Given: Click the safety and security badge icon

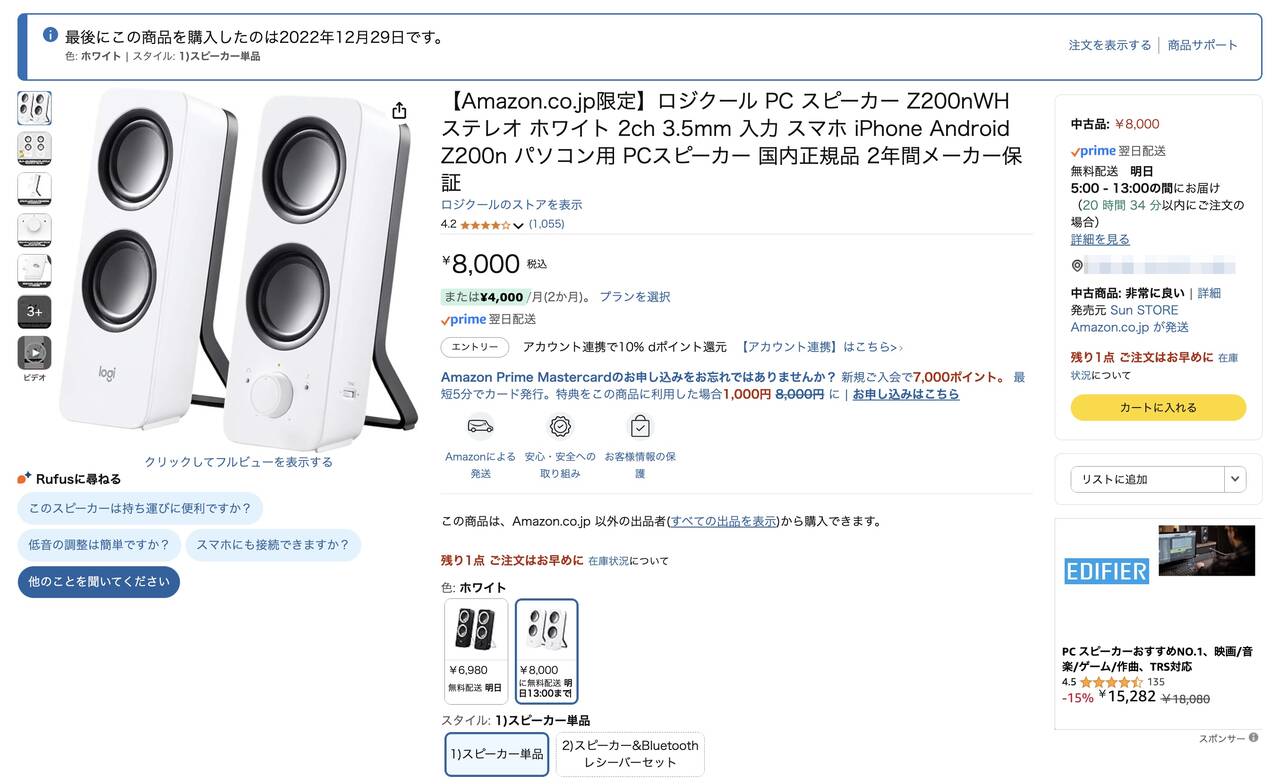Looking at the screenshot, I should click(x=560, y=427).
